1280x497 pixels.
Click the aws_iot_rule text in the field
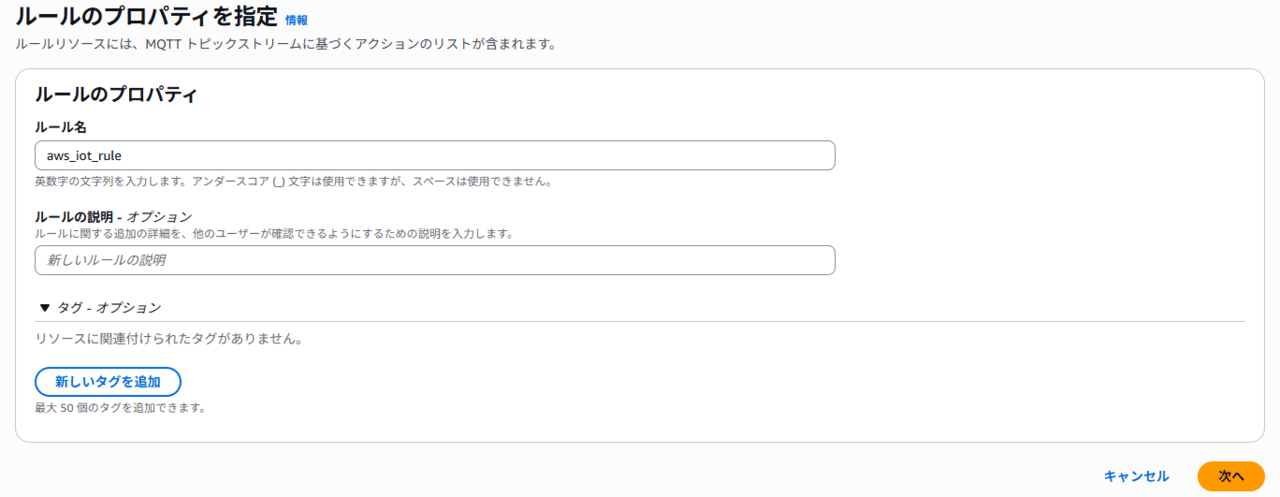coord(84,156)
